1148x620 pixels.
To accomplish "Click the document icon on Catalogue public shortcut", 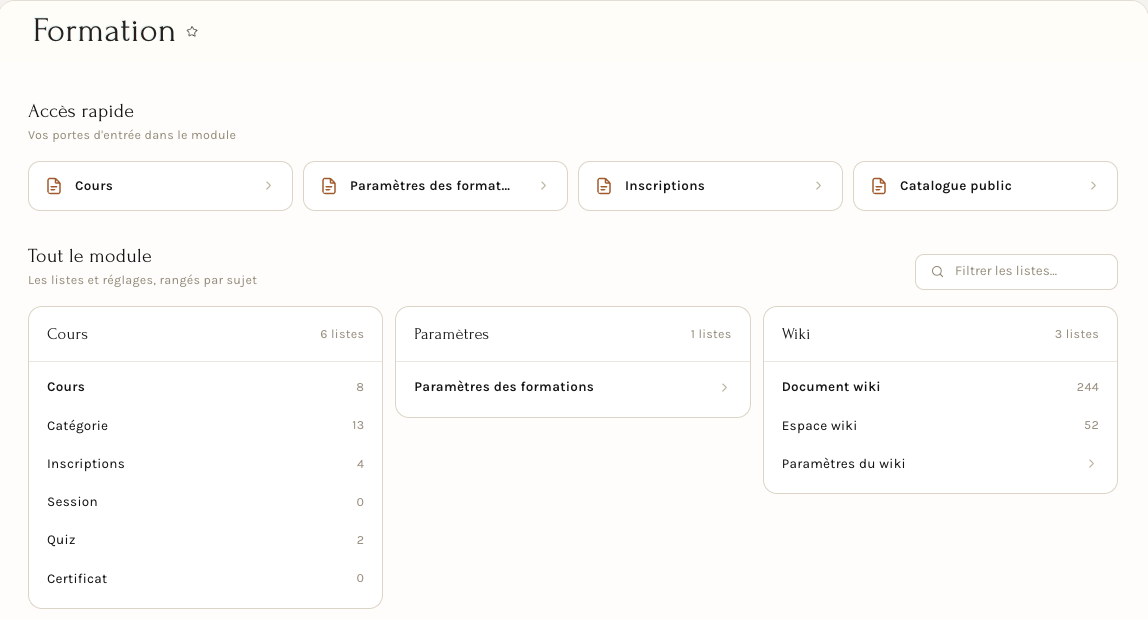I will coord(879,186).
